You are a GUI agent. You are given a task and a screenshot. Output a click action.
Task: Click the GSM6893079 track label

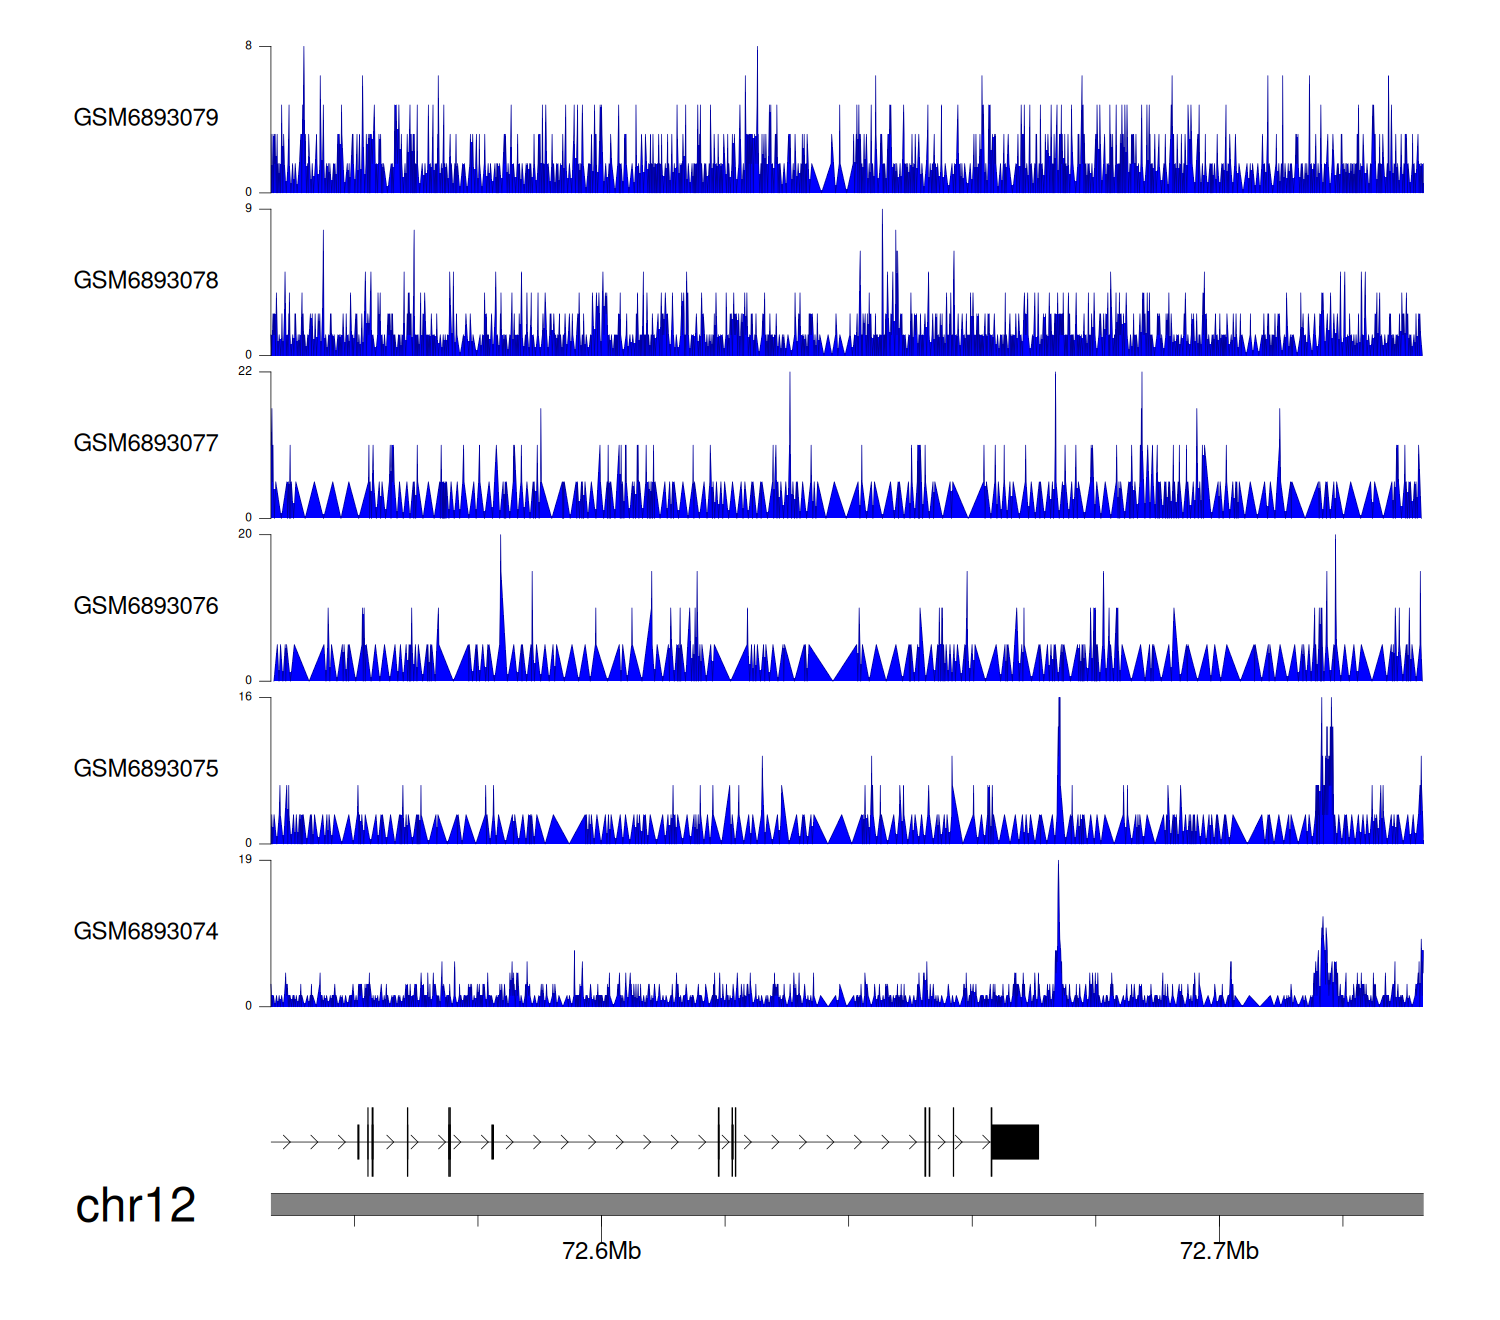pos(146,118)
